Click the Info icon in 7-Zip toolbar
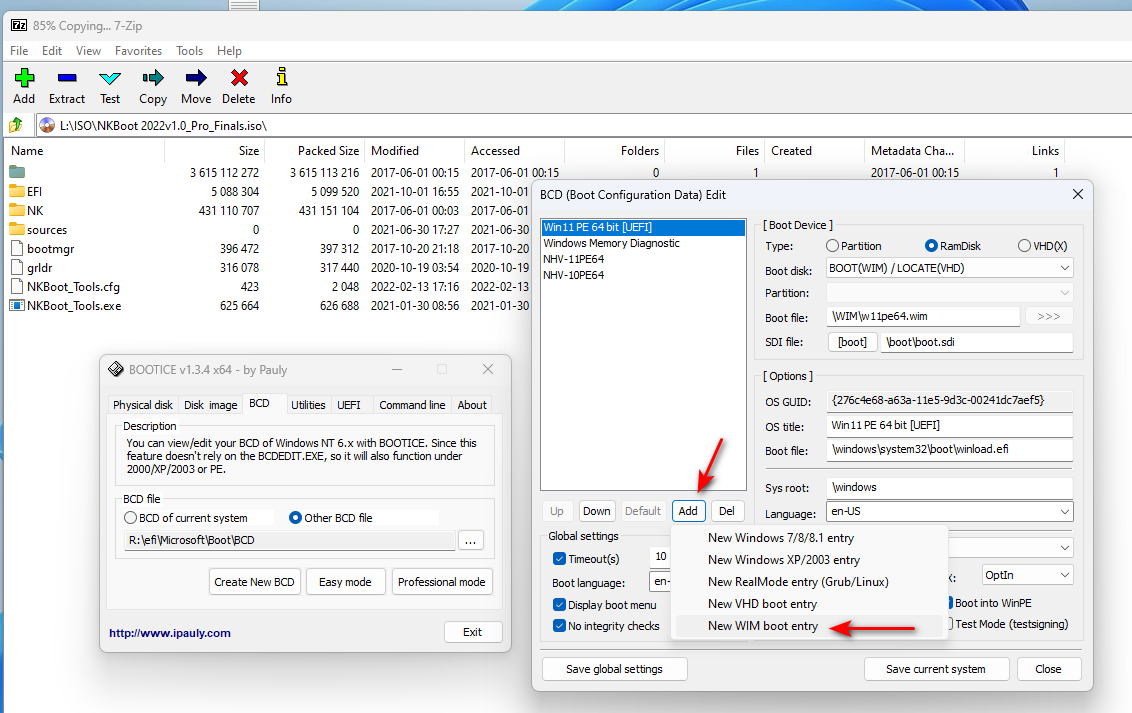Viewport: 1132px width, 713px height. [x=282, y=76]
